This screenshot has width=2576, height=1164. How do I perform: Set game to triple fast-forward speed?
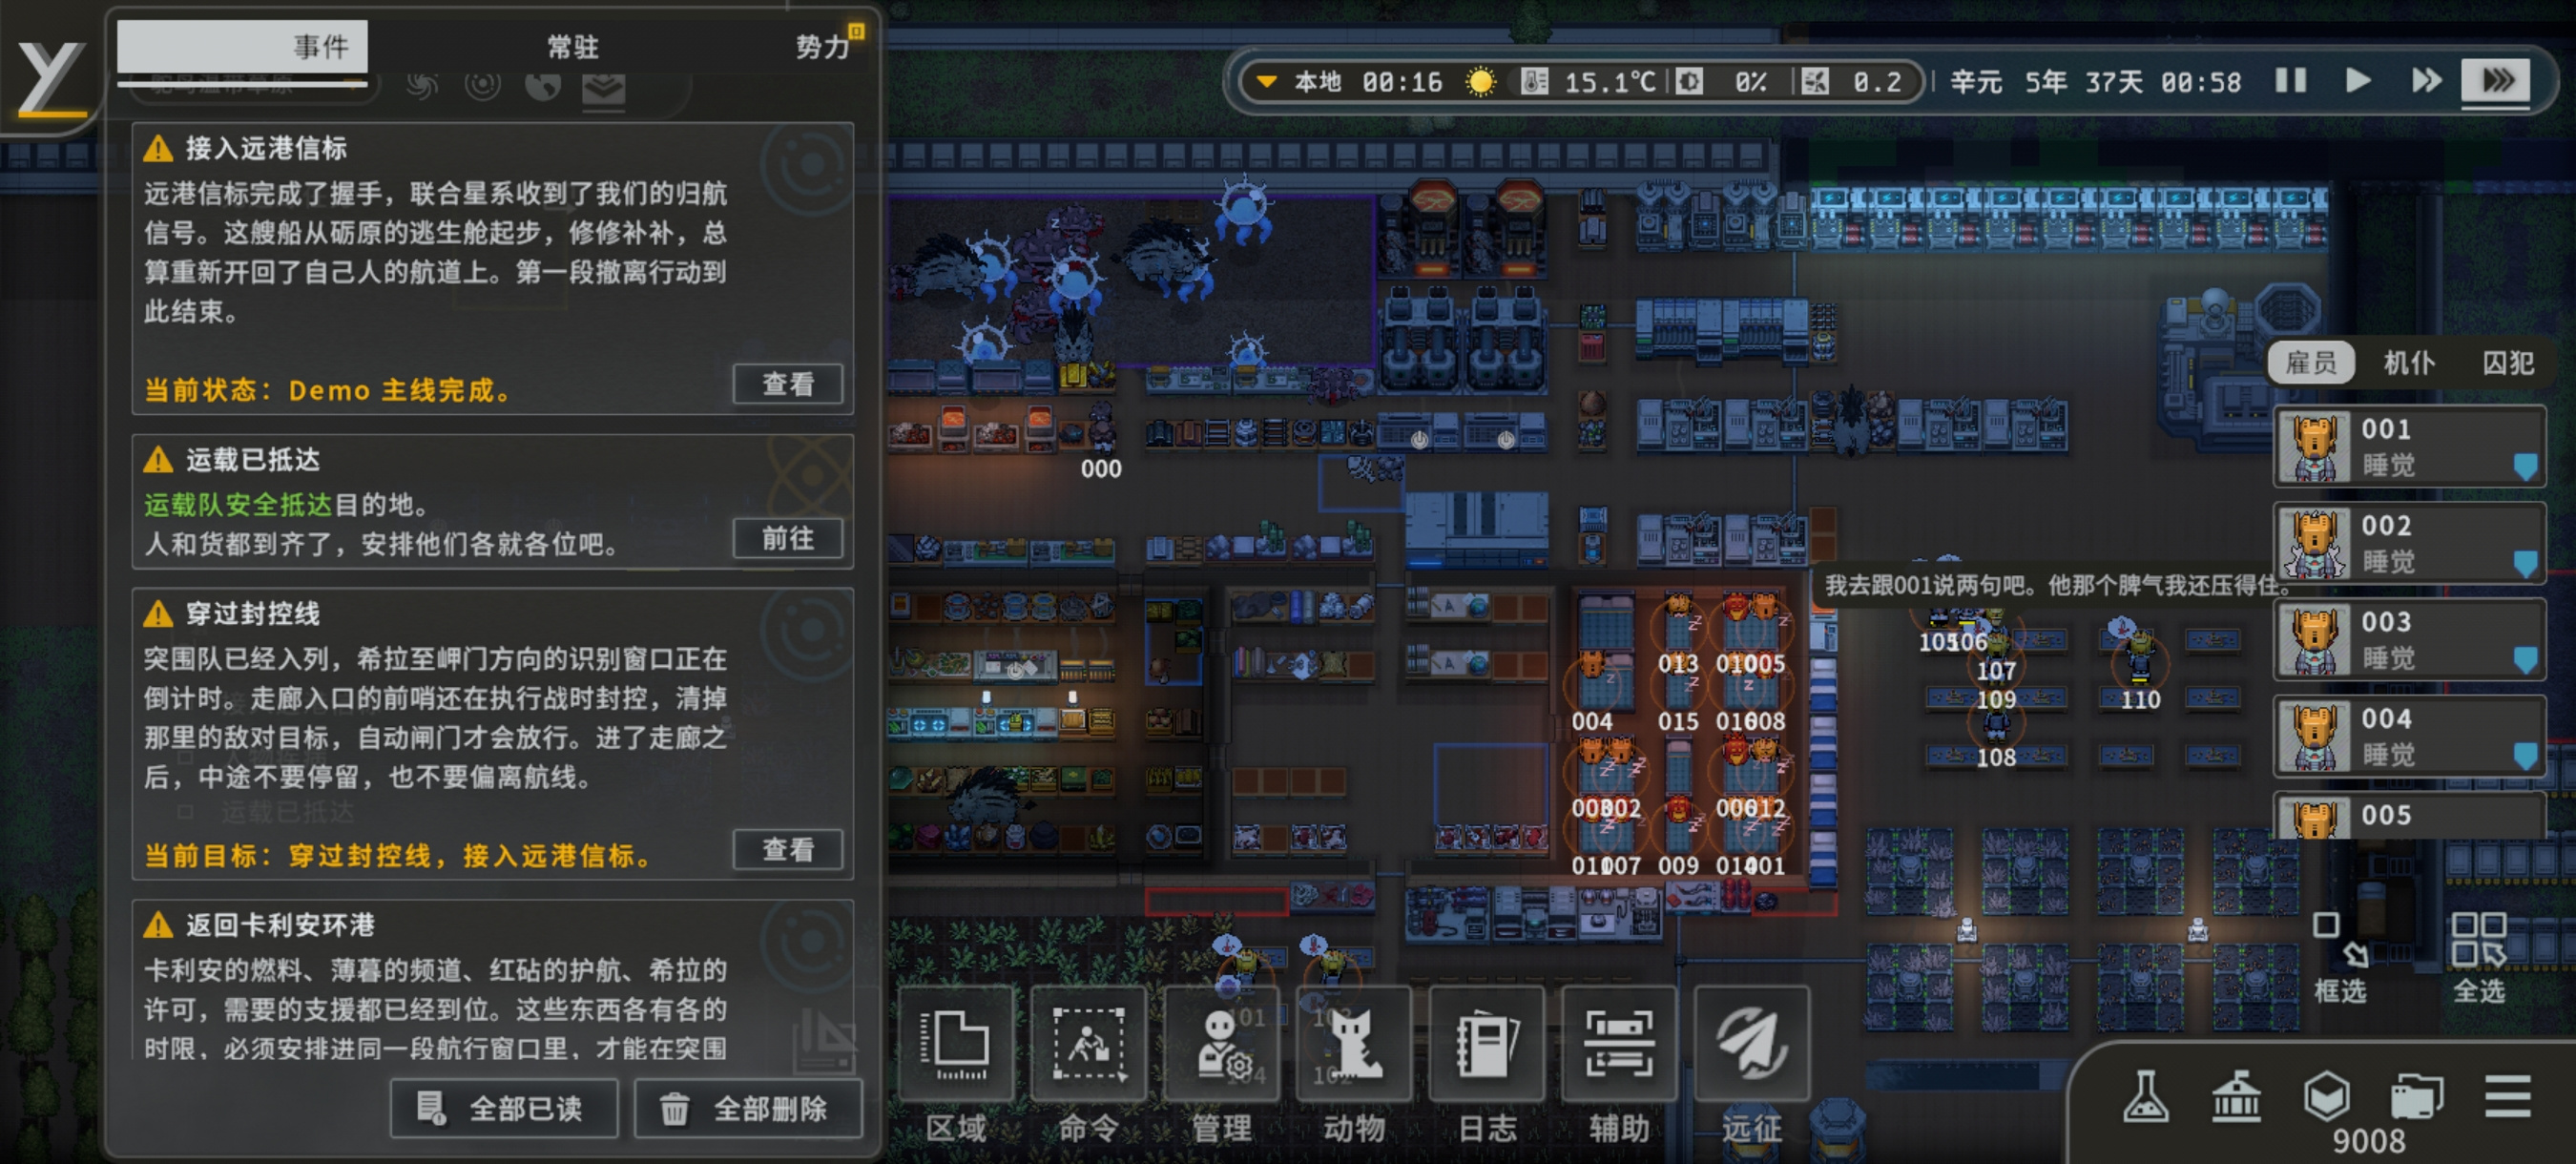[2495, 80]
